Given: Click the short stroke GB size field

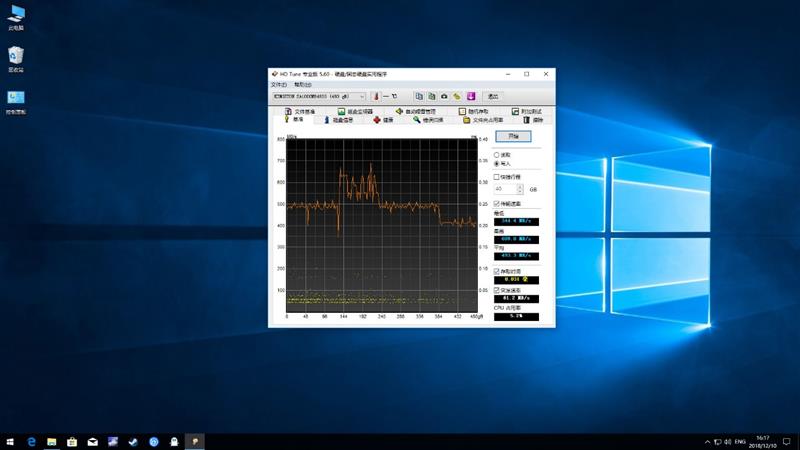Looking at the screenshot, I should click(x=505, y=189).
